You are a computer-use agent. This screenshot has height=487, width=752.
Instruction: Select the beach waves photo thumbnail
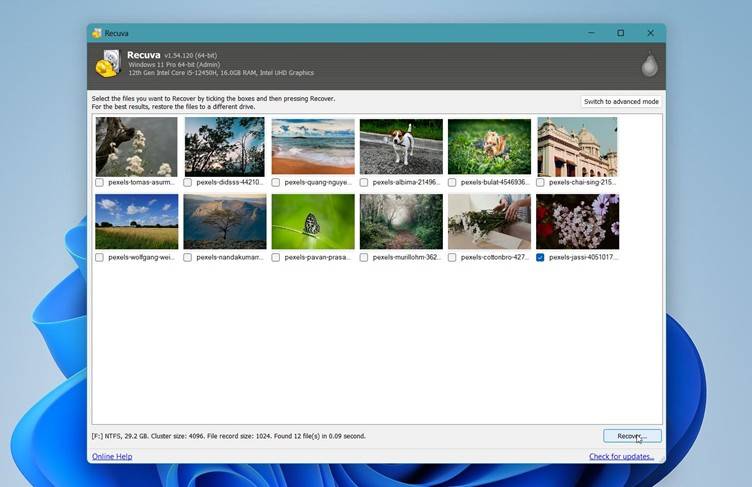(313, 147)
